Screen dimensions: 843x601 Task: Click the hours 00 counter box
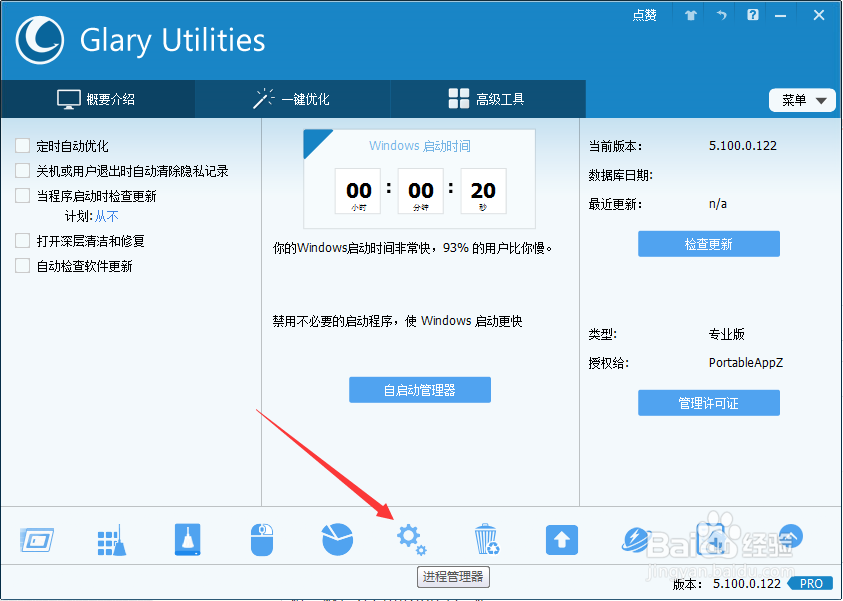point(358,191)
